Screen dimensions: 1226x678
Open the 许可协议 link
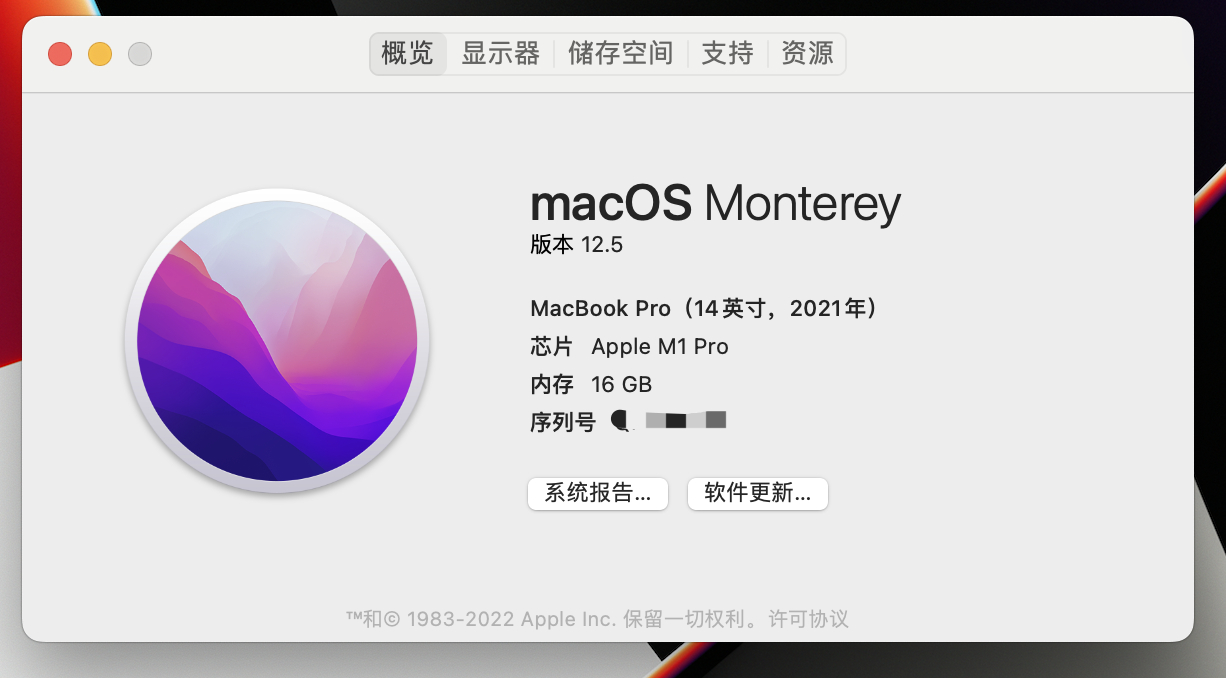click(808, 619)
